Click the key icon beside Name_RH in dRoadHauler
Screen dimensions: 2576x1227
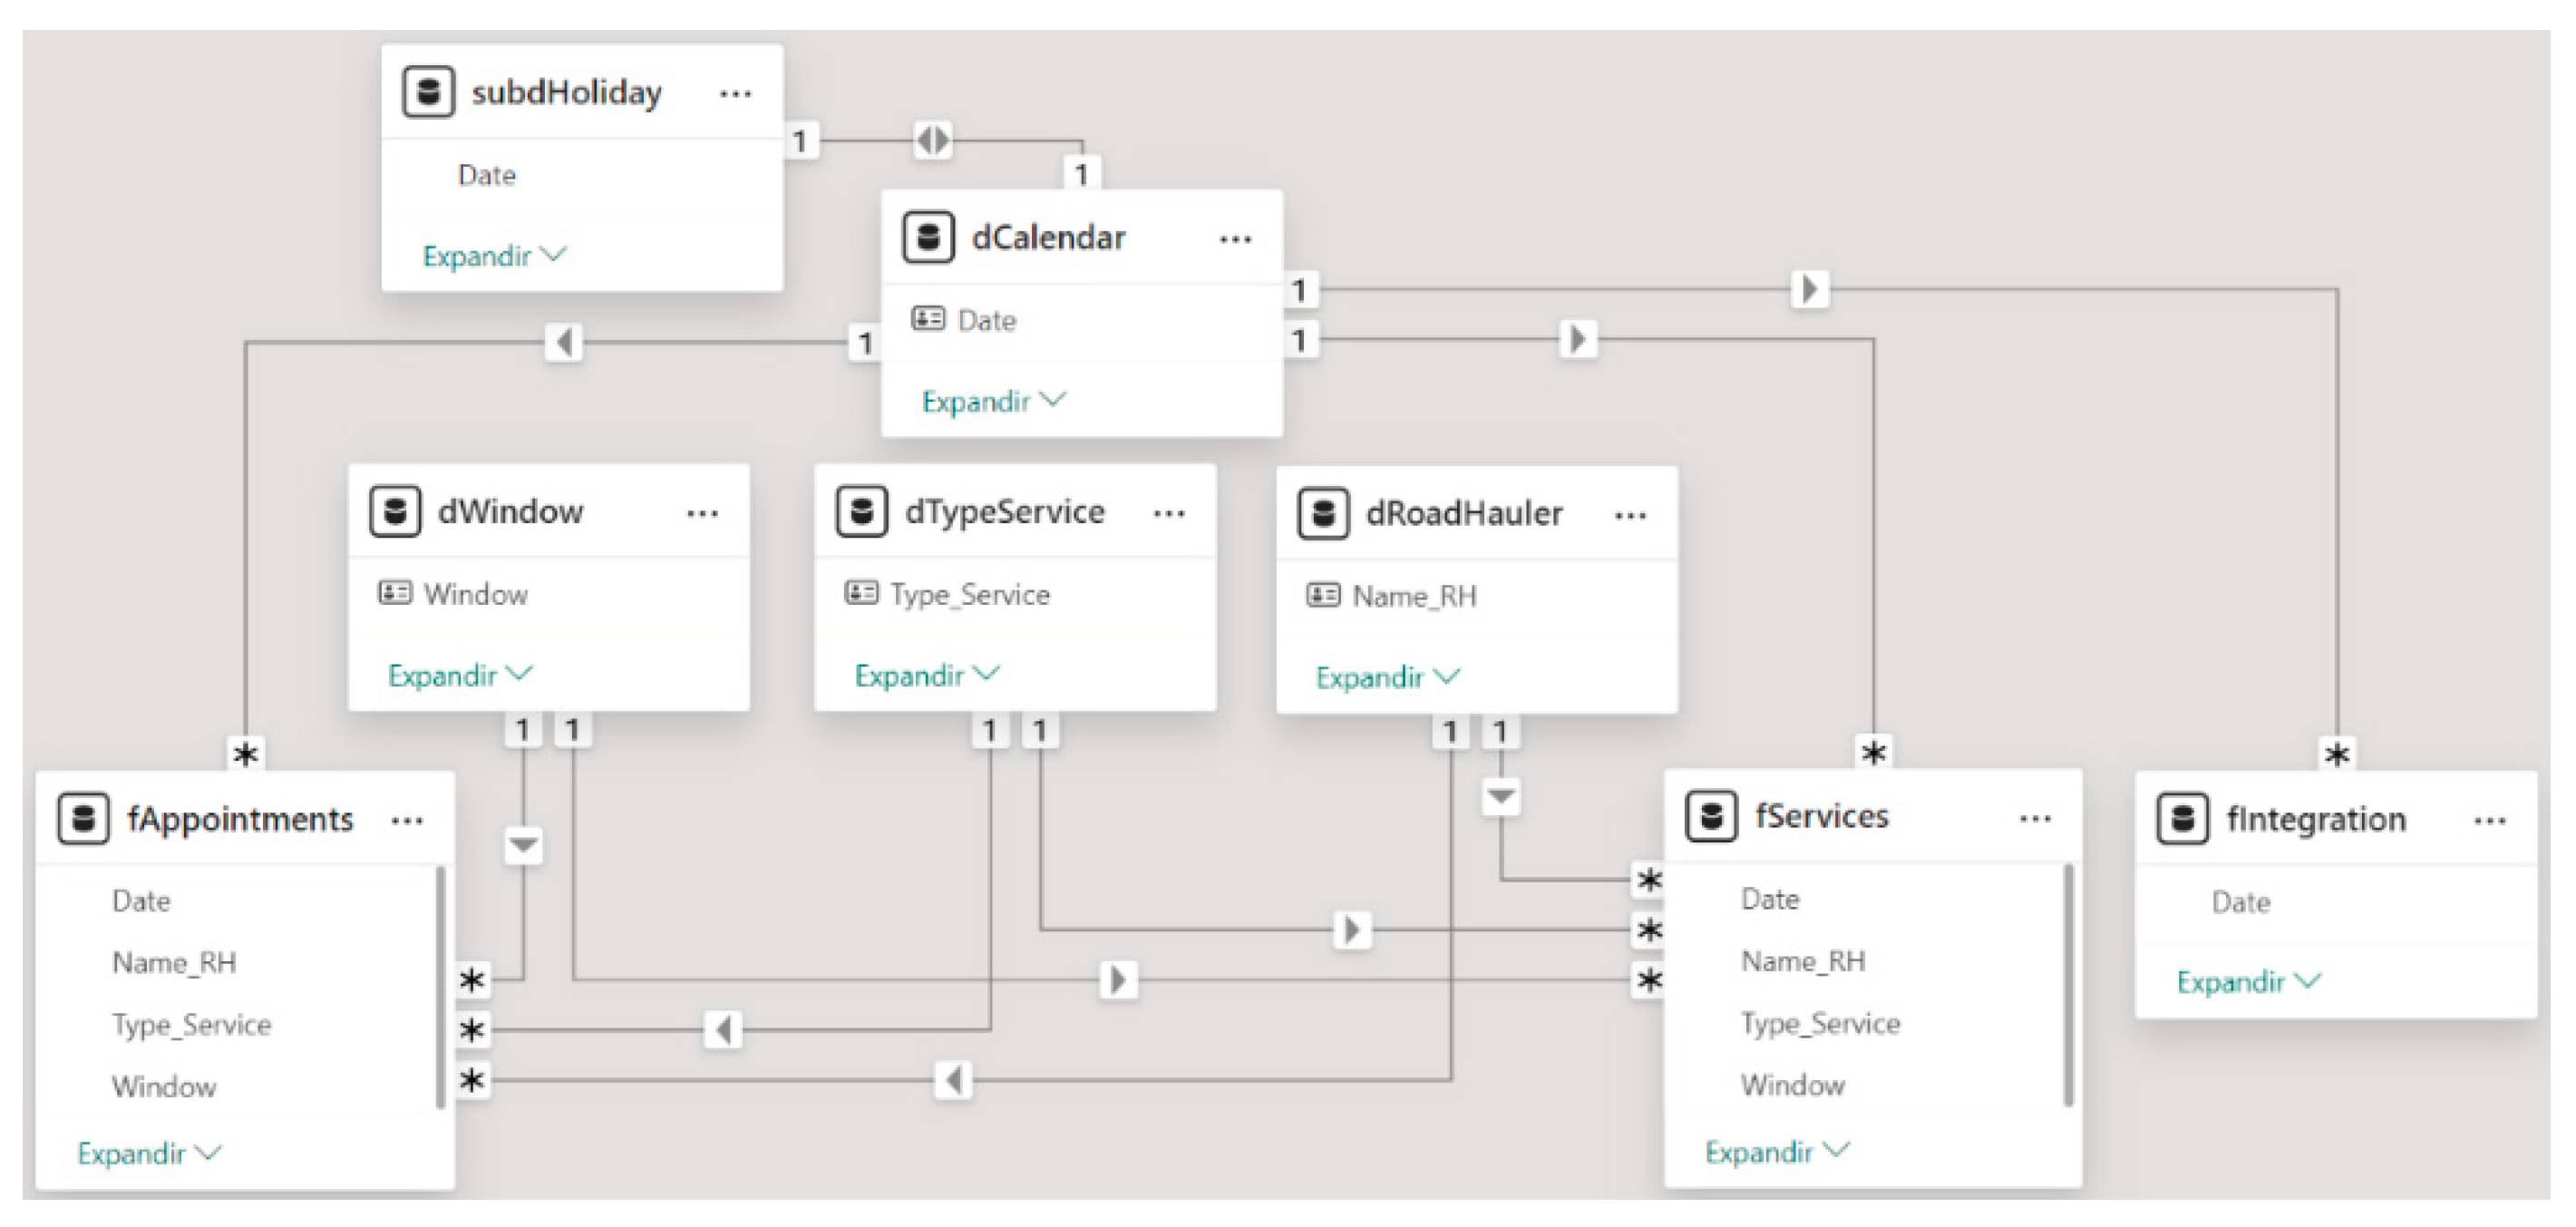[x=1322, y=596]
